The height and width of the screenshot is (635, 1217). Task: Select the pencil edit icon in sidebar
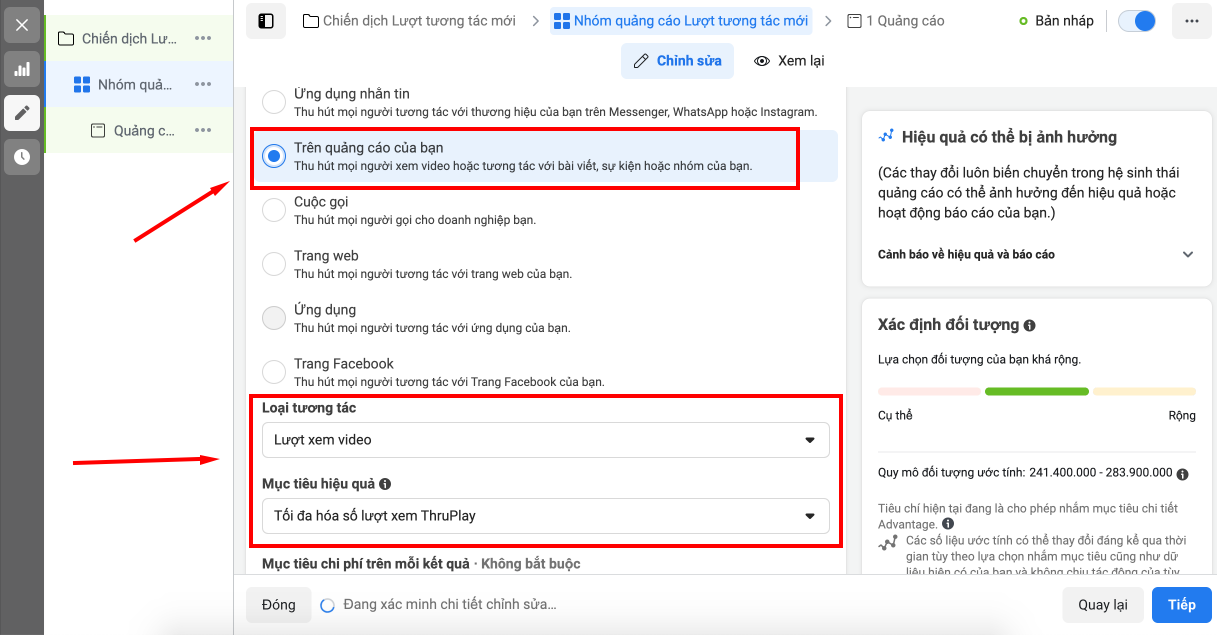coord(22,113)
